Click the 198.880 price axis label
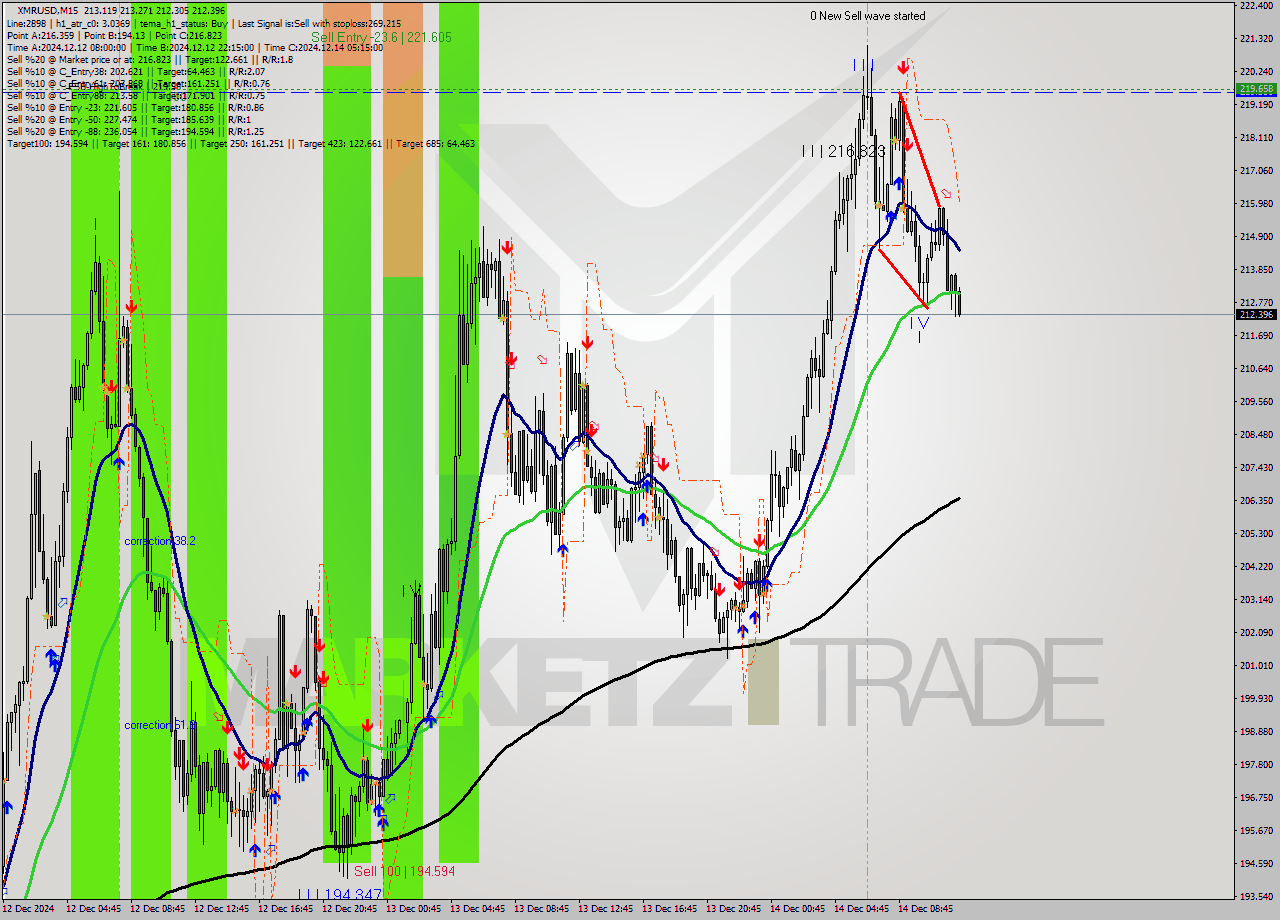Screen dimensions: 1280x920 coord(1256,731)
